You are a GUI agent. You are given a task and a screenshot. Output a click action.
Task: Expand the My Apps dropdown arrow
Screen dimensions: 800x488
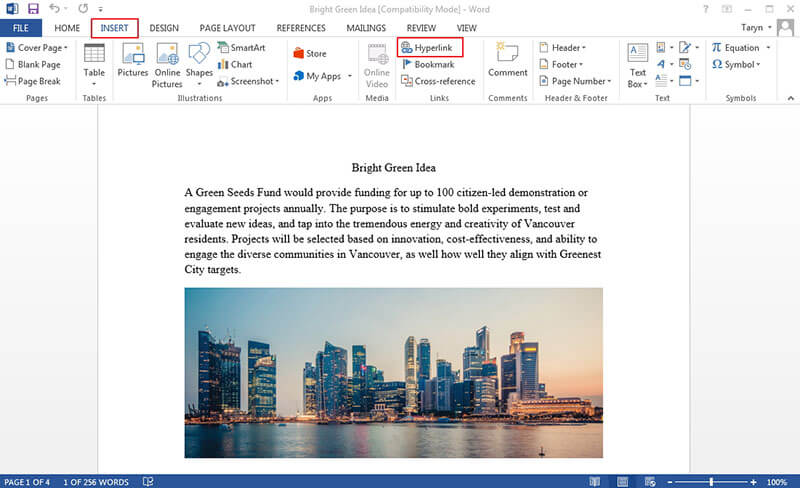click(x=350, y=76)
